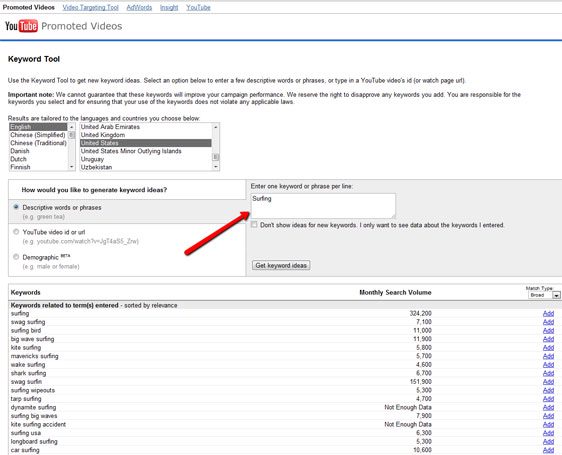Select United Arab Emirates country
Viewport: 562px width, 455px height.
(x=146, y=127)
